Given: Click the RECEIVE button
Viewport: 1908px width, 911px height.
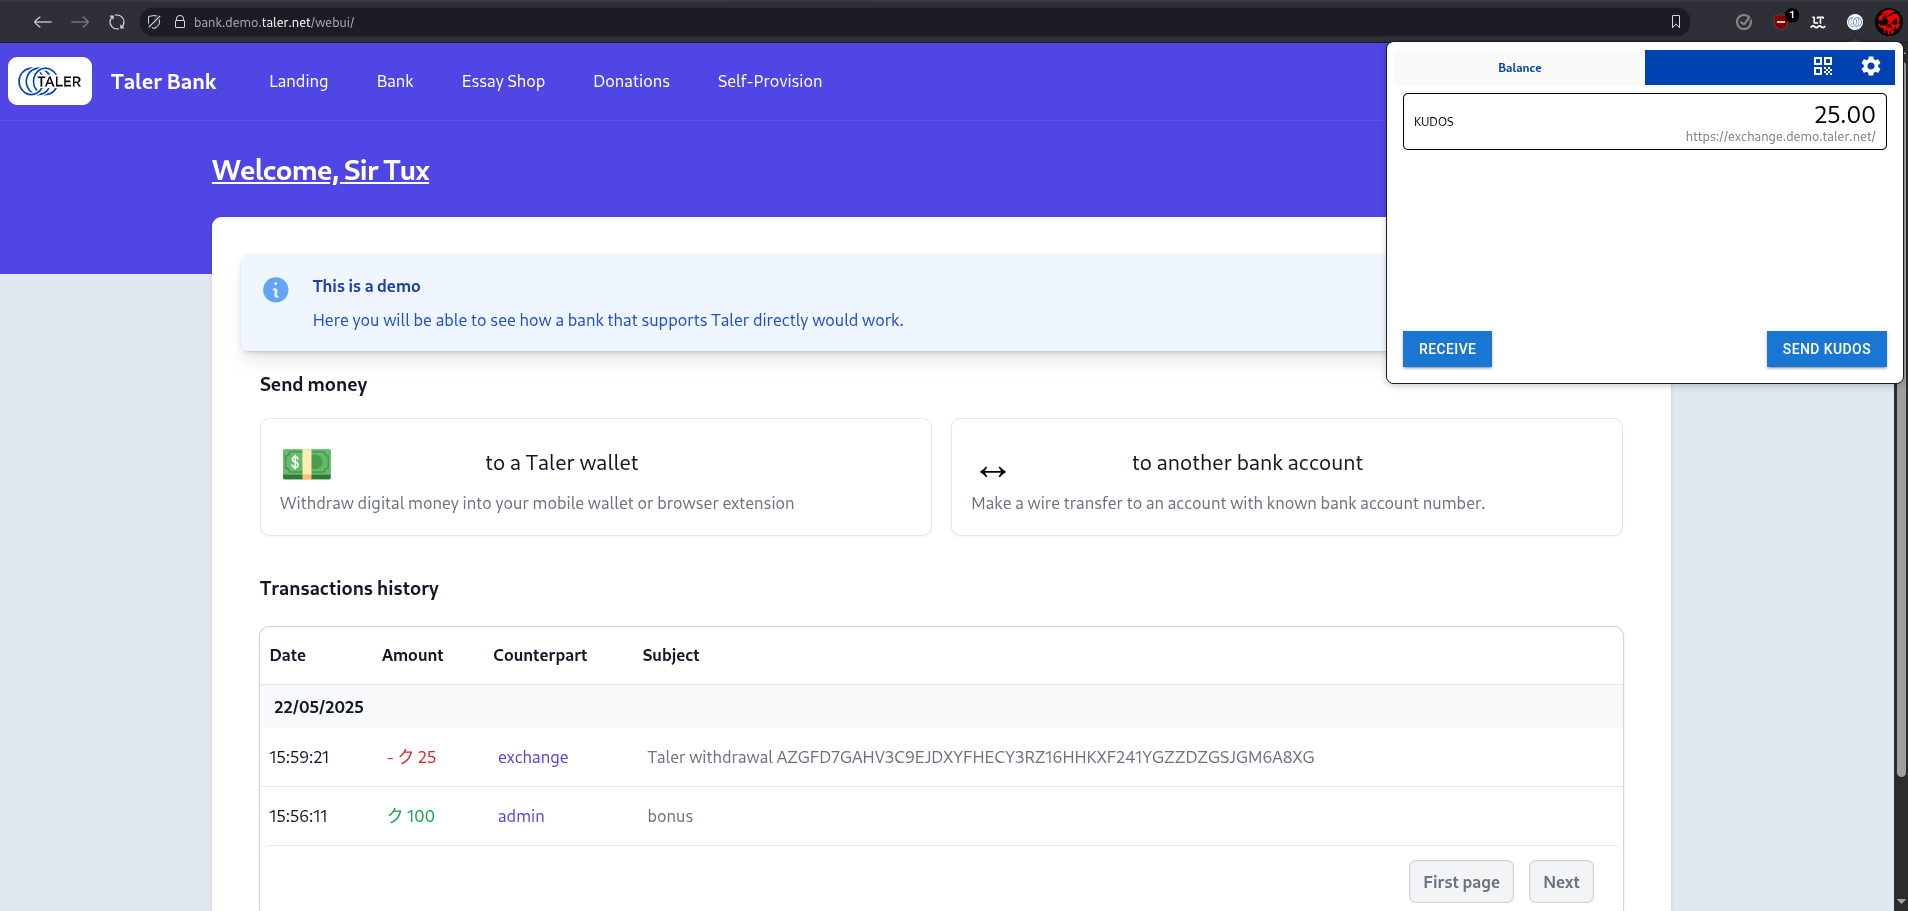Looking at the screenshot, I should point(1447,349).
